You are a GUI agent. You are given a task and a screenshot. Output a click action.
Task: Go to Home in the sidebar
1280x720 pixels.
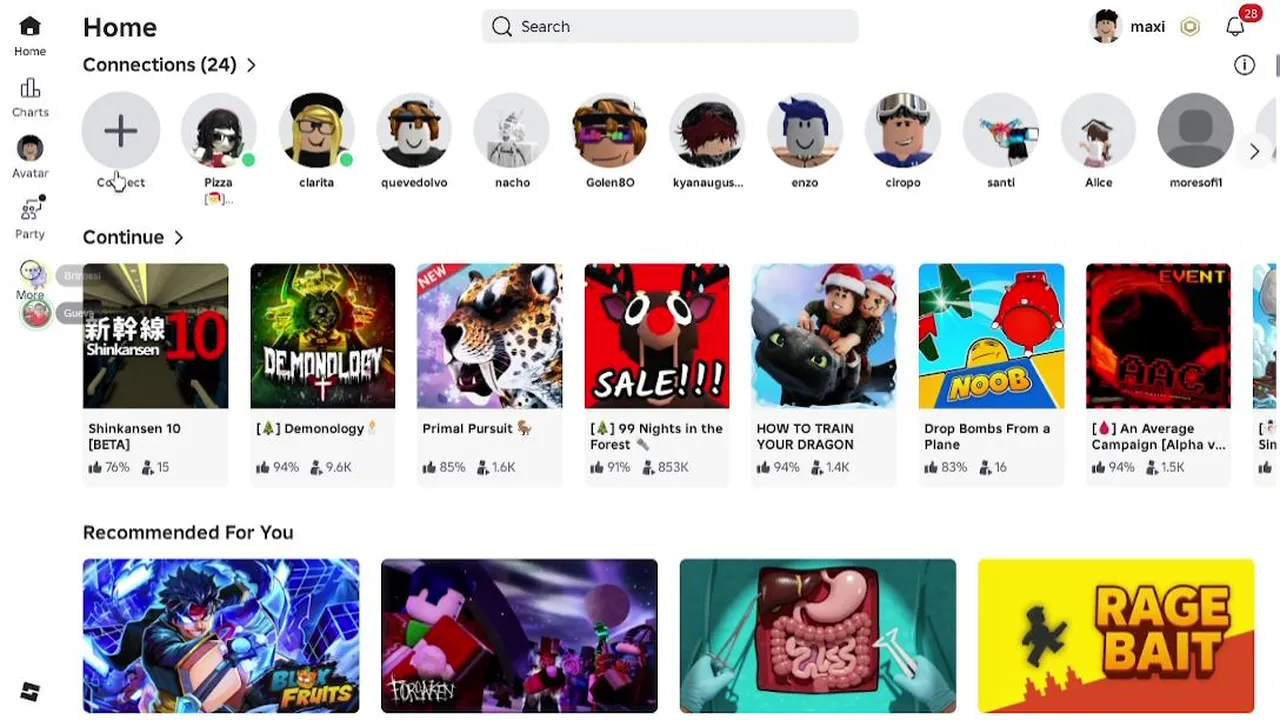pyautogui.click(x=30, y=36)
